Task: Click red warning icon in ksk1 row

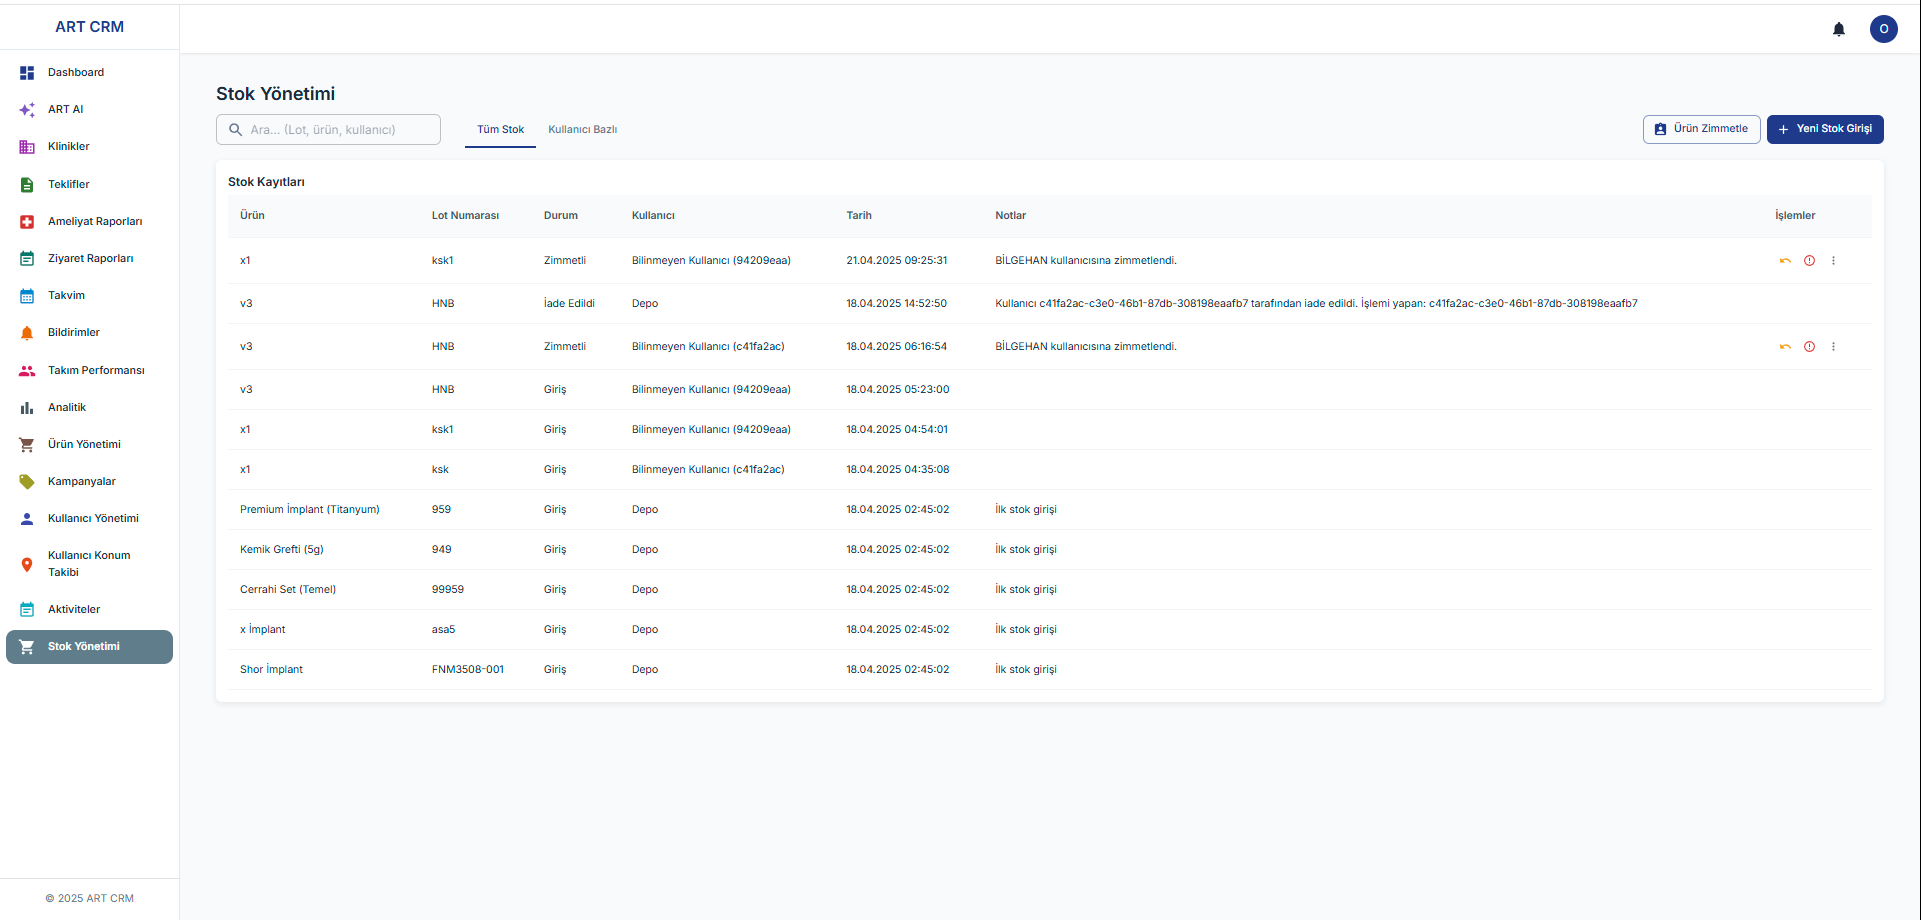Action: tap(1809, 261)
